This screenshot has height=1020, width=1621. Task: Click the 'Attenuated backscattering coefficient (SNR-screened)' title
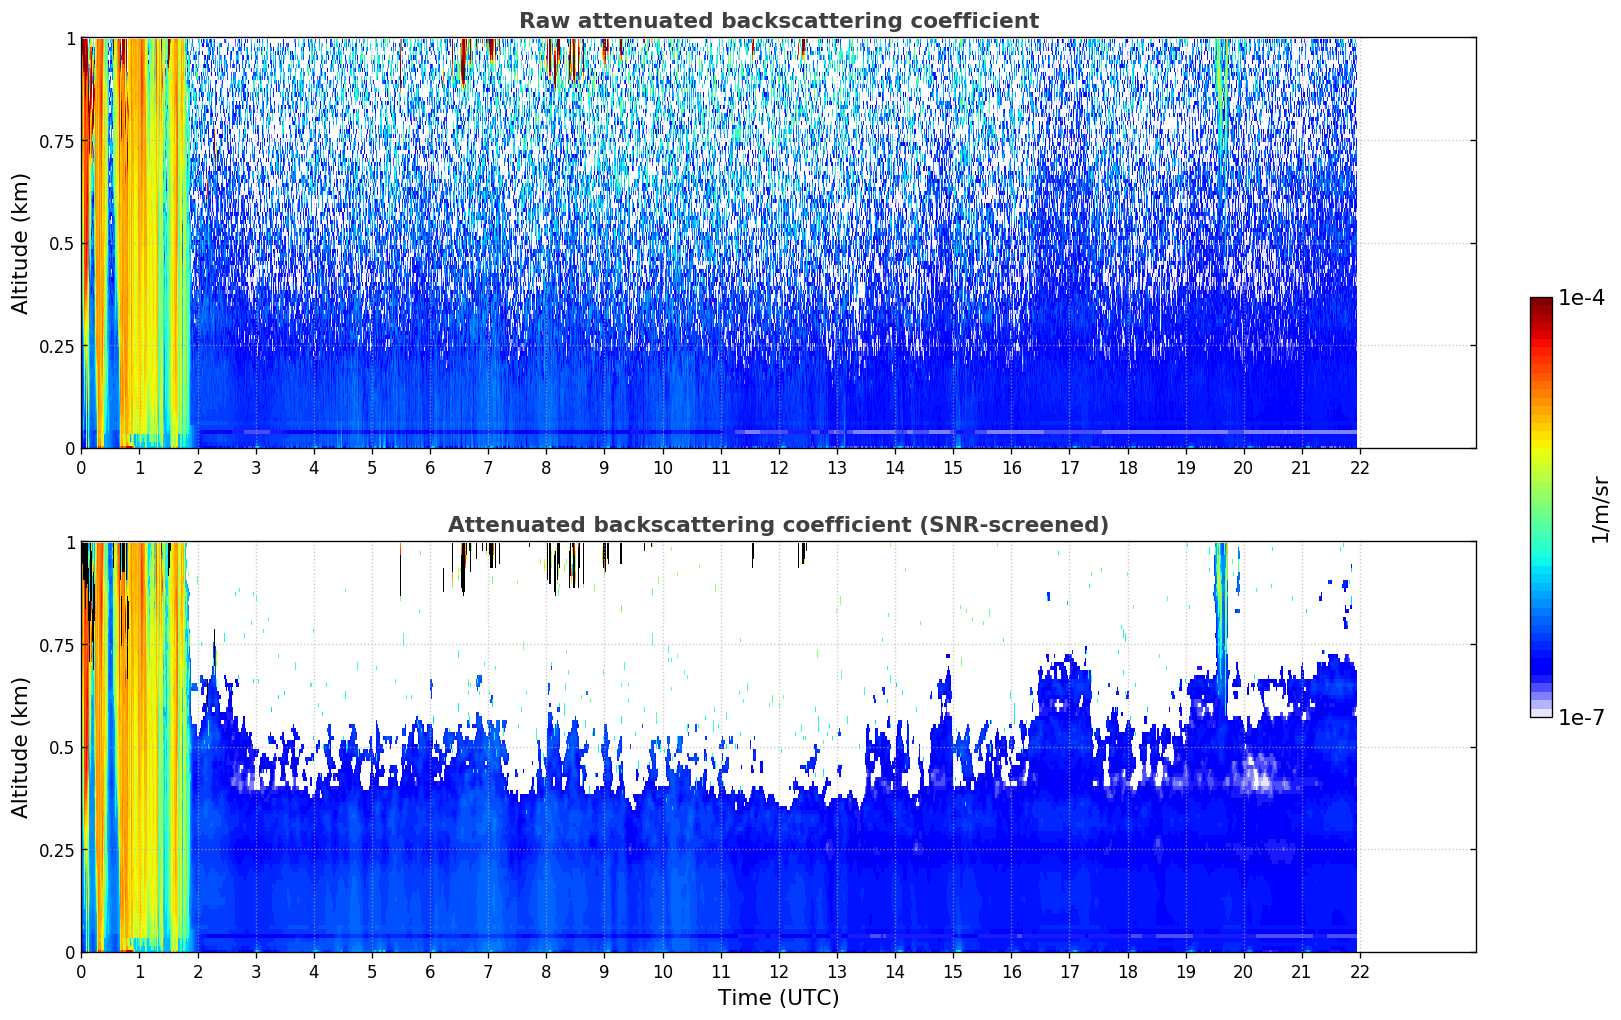click(778, 525)
